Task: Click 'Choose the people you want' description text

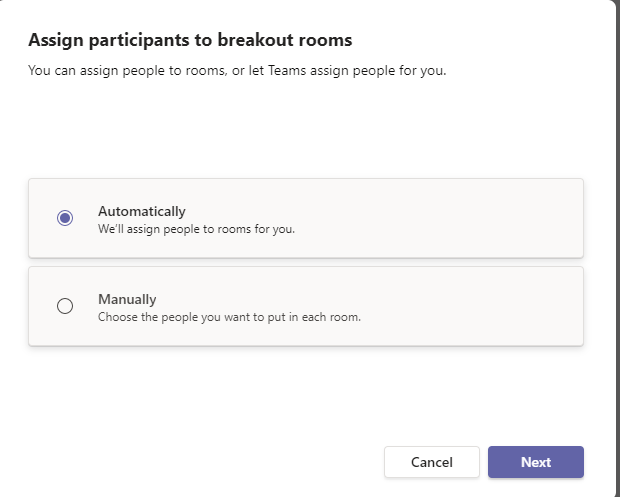Action: pos(229,316)
